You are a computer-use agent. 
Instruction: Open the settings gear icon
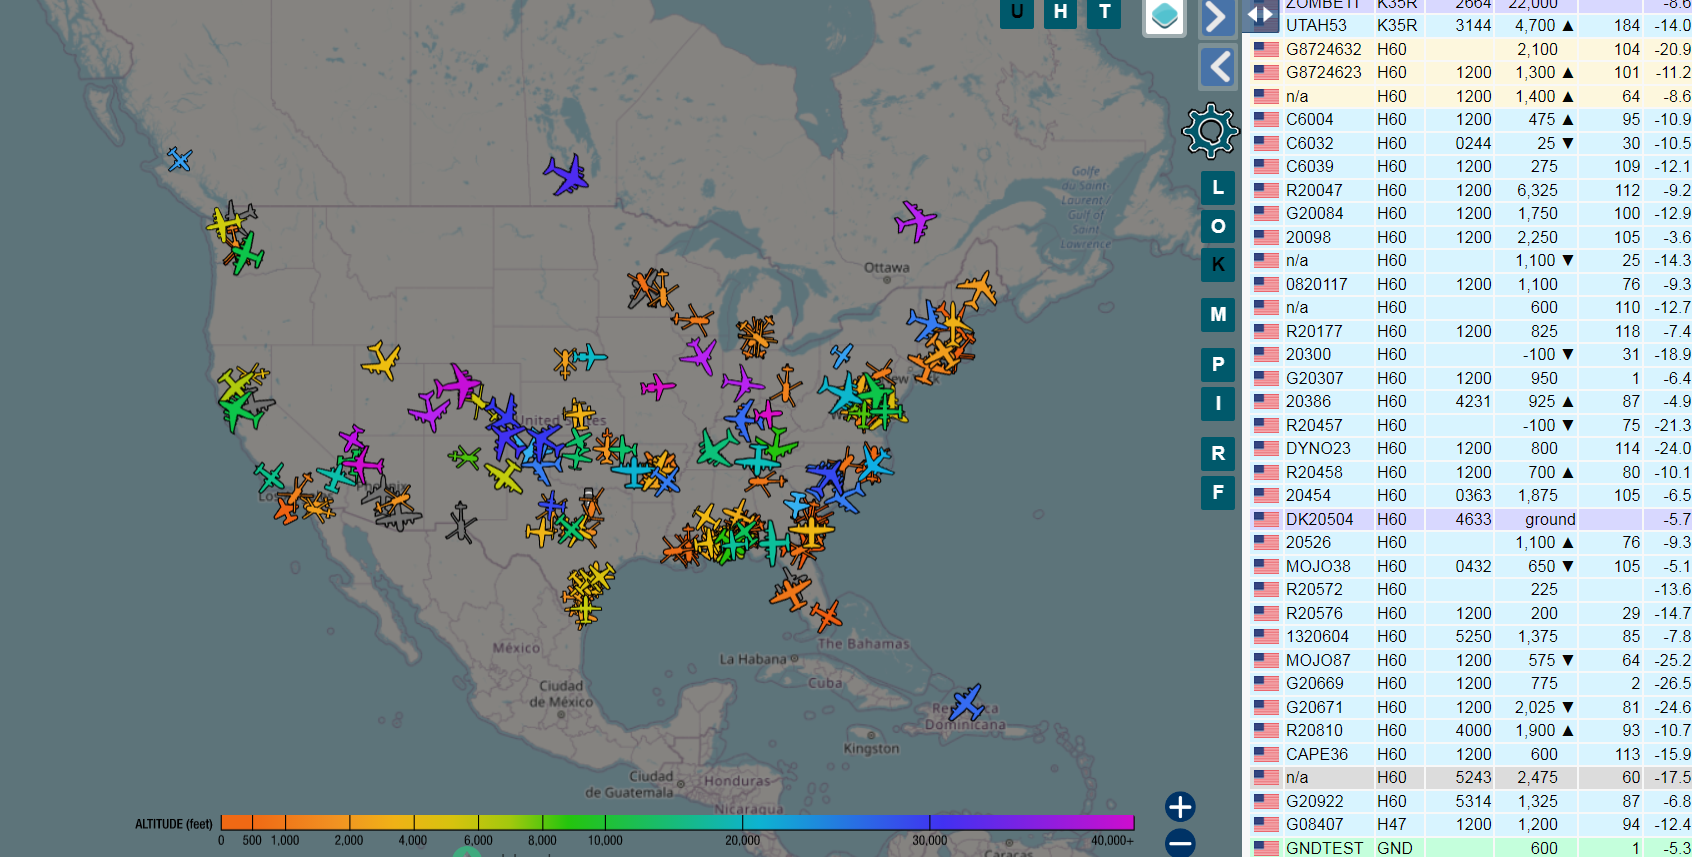coord(1210,131)
